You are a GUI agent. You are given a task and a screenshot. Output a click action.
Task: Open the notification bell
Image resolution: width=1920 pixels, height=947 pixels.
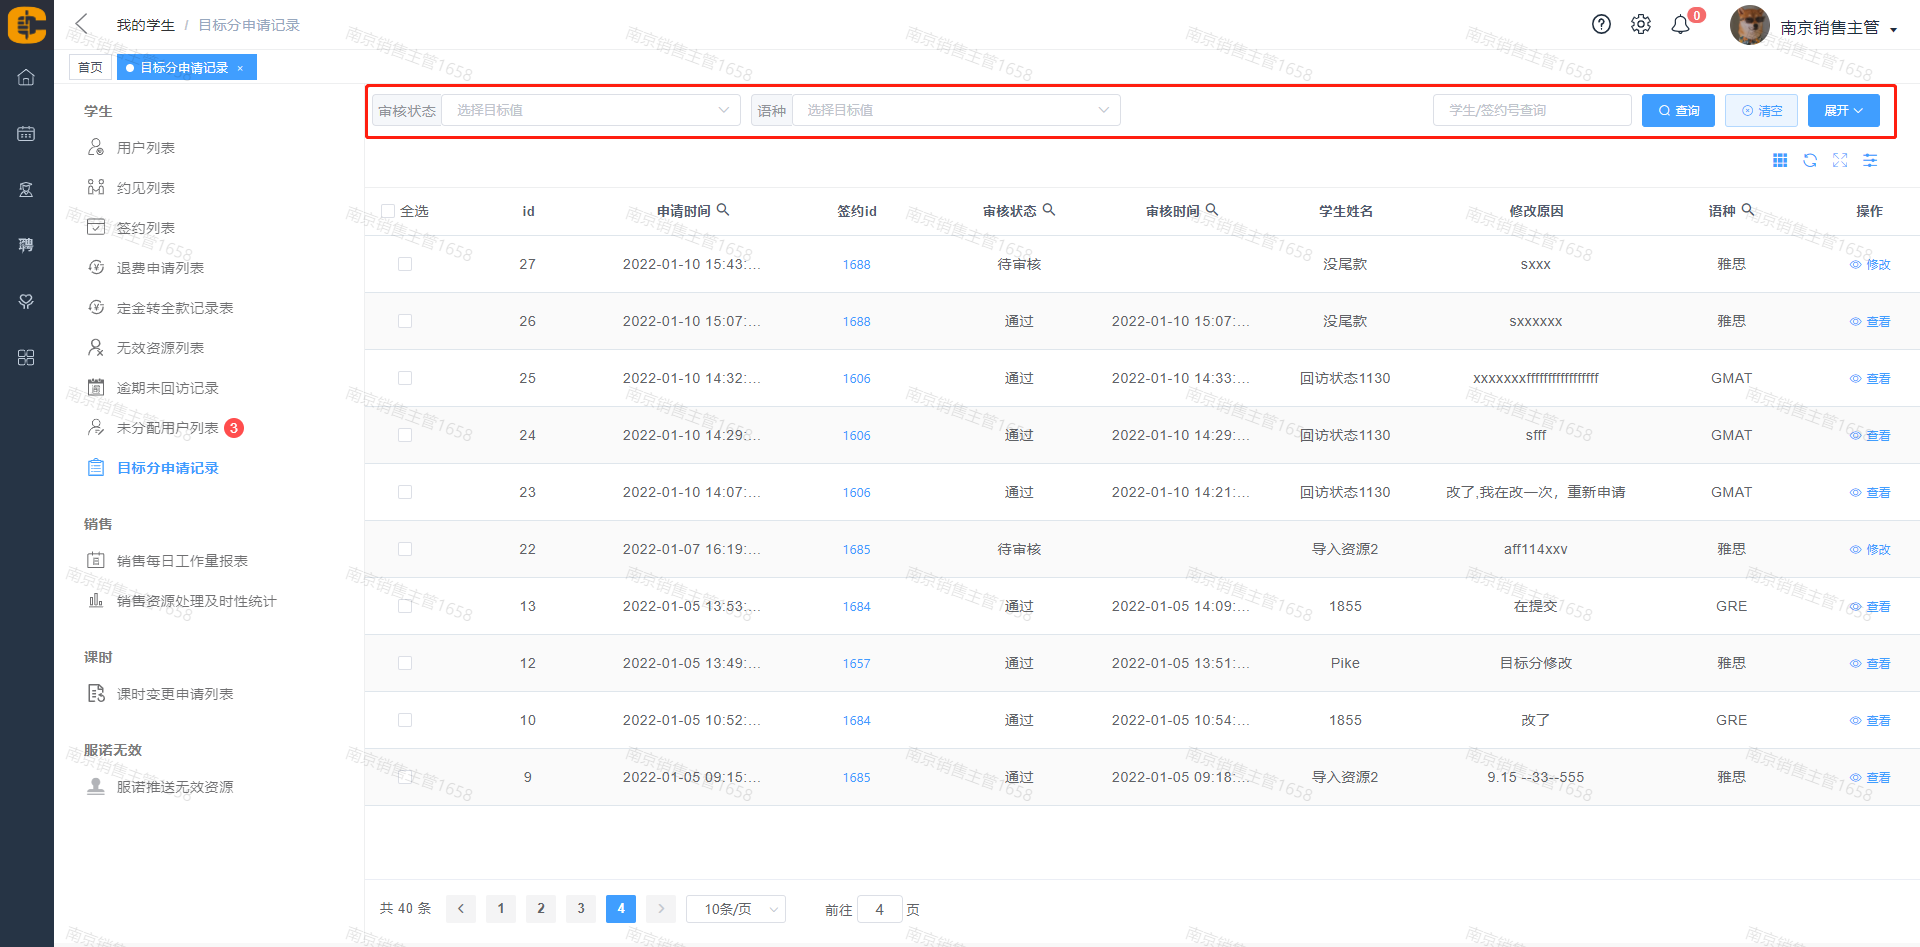[1681, 25]
